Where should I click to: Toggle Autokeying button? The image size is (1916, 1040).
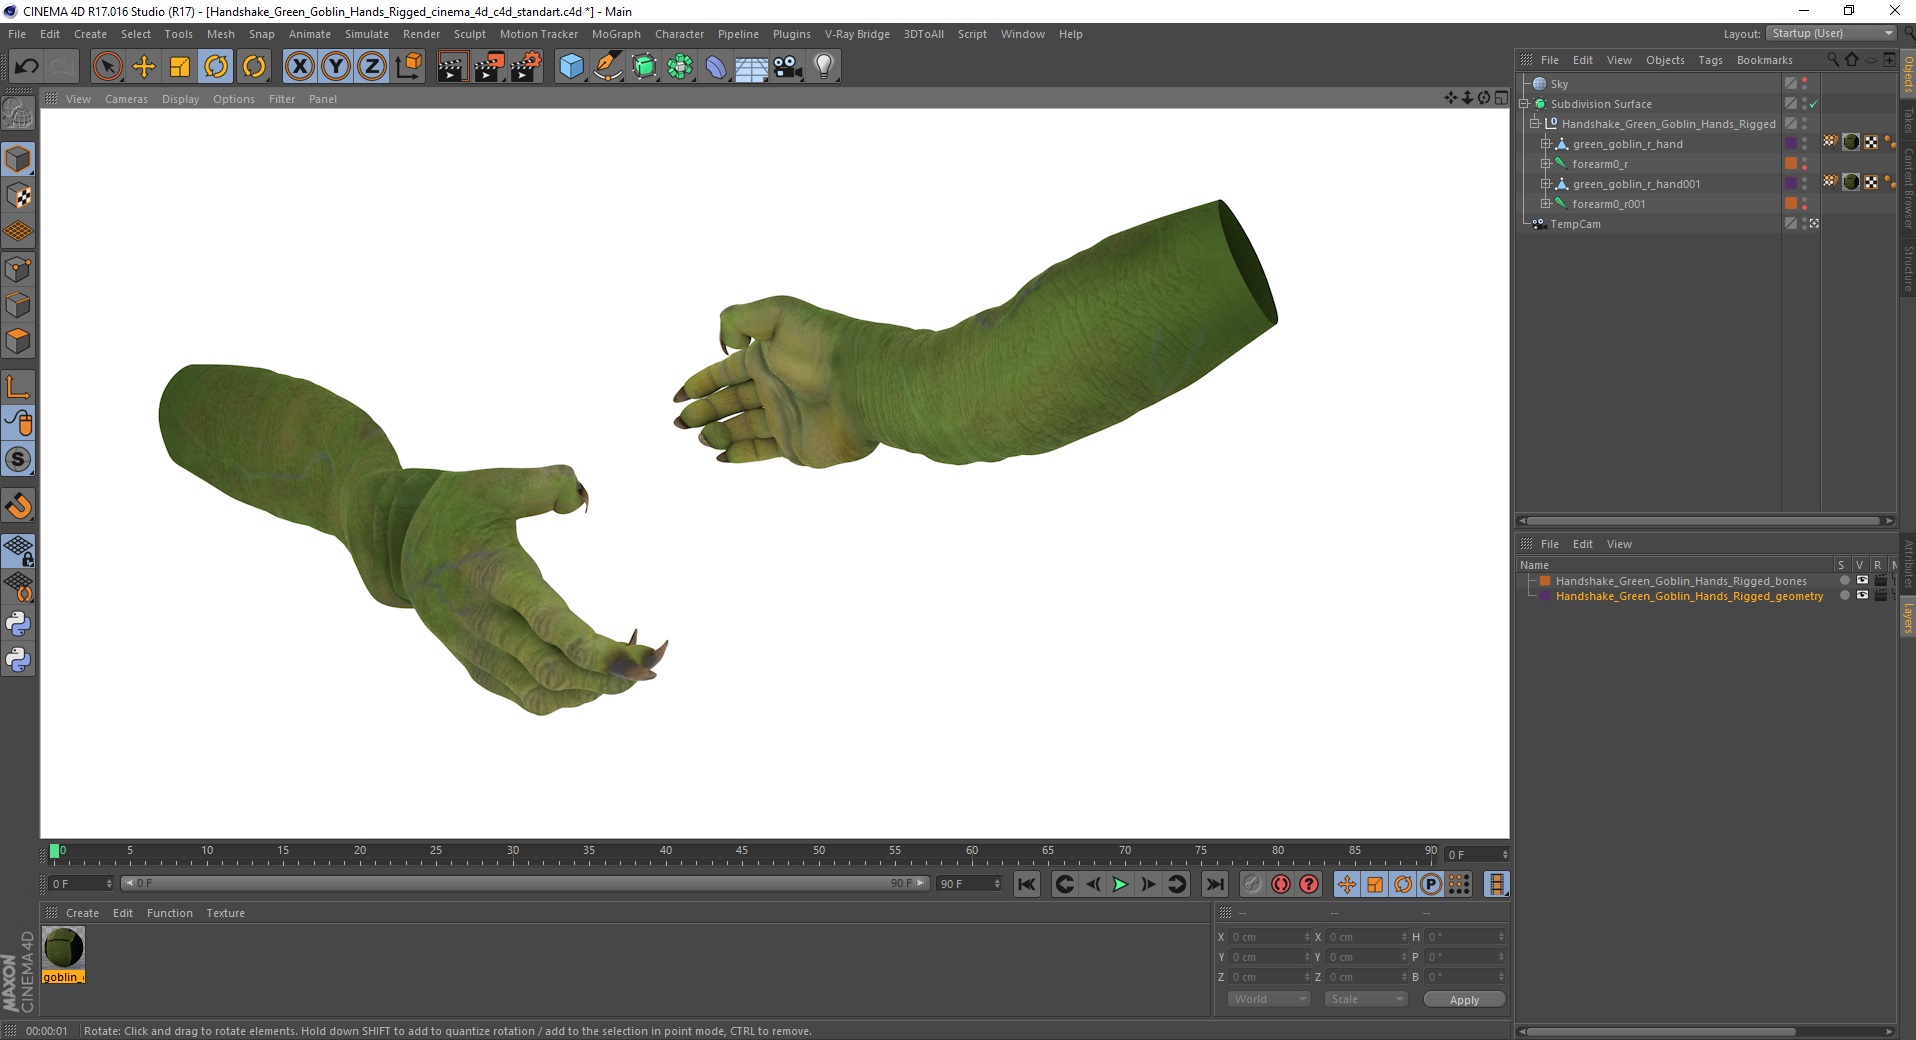coord(1281,884)
